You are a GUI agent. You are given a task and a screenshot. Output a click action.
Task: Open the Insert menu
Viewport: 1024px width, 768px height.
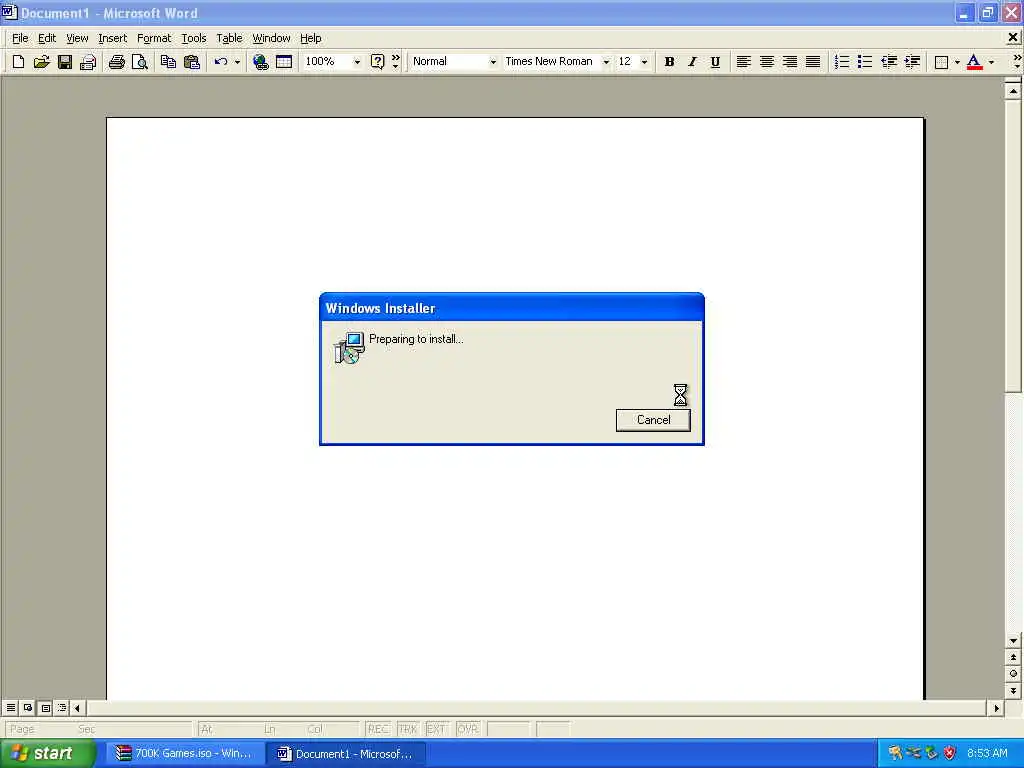(x=112, y=39)
